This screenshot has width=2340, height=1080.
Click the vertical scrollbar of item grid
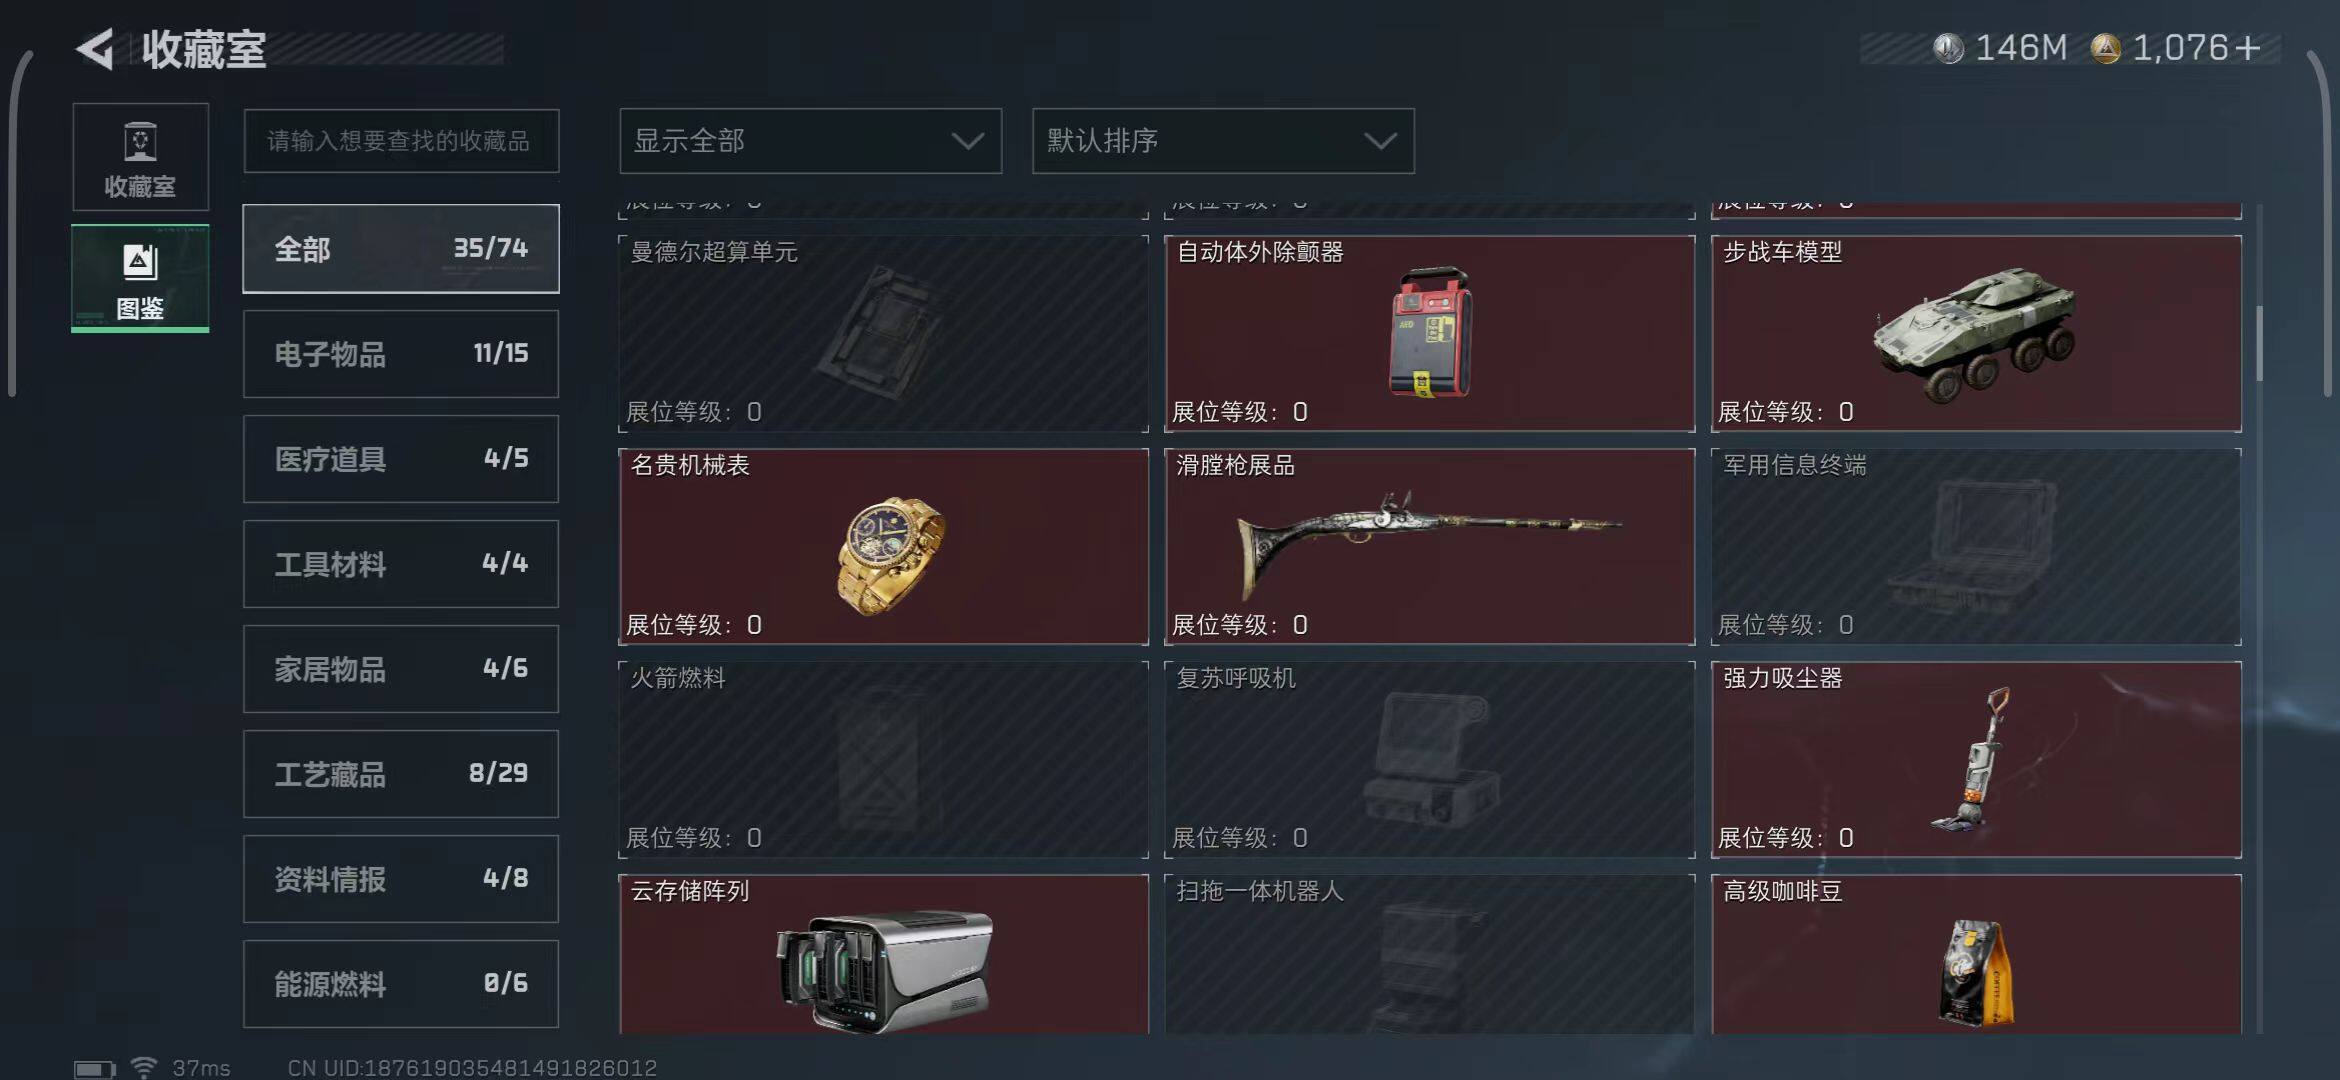tap(2259, 343)
